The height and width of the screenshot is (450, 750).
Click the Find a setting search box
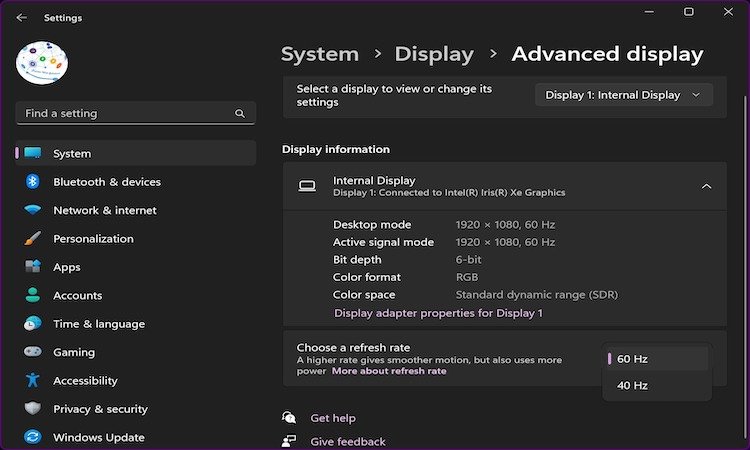(136, 113)
